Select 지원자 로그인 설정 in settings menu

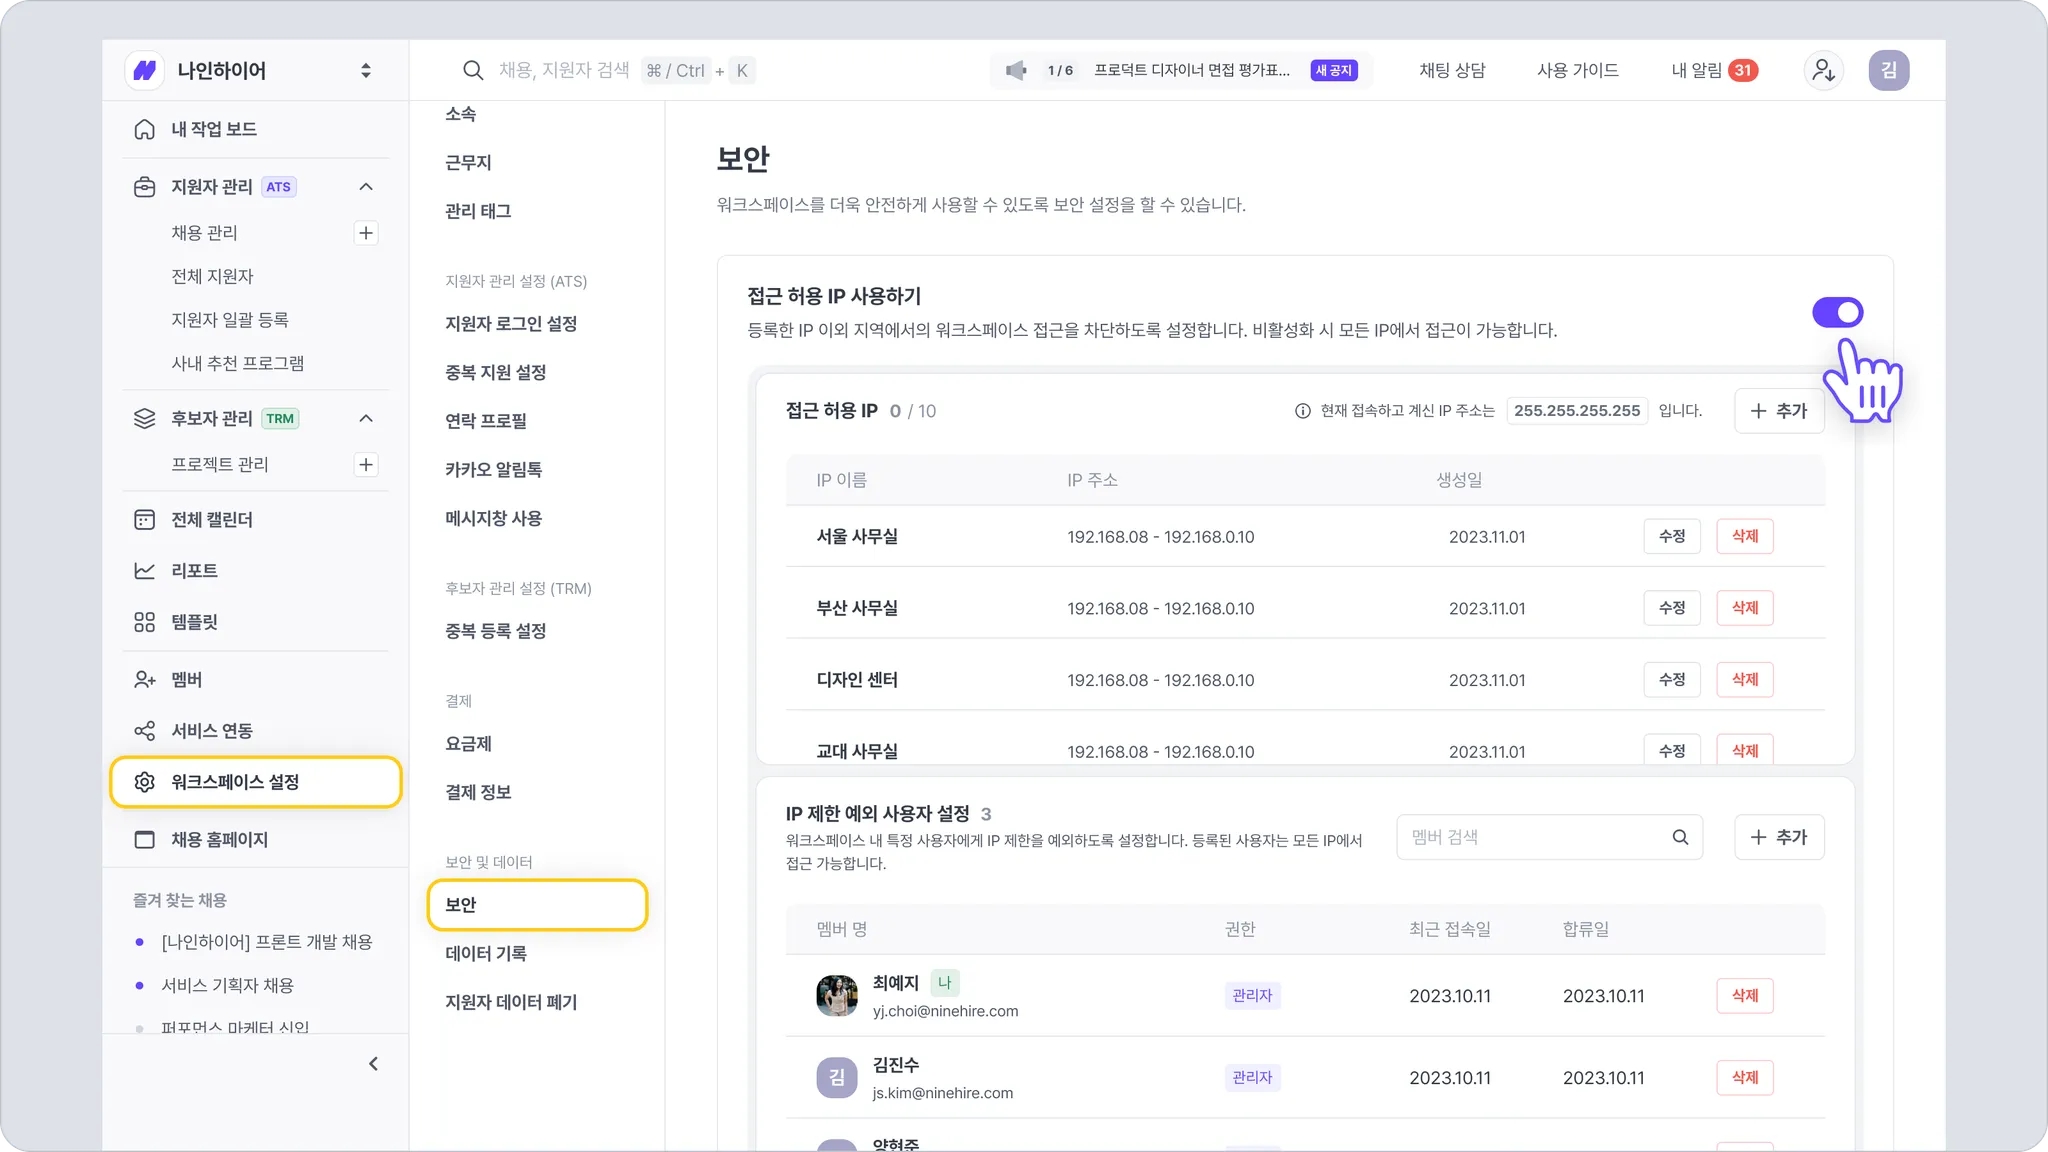[511, 324]
